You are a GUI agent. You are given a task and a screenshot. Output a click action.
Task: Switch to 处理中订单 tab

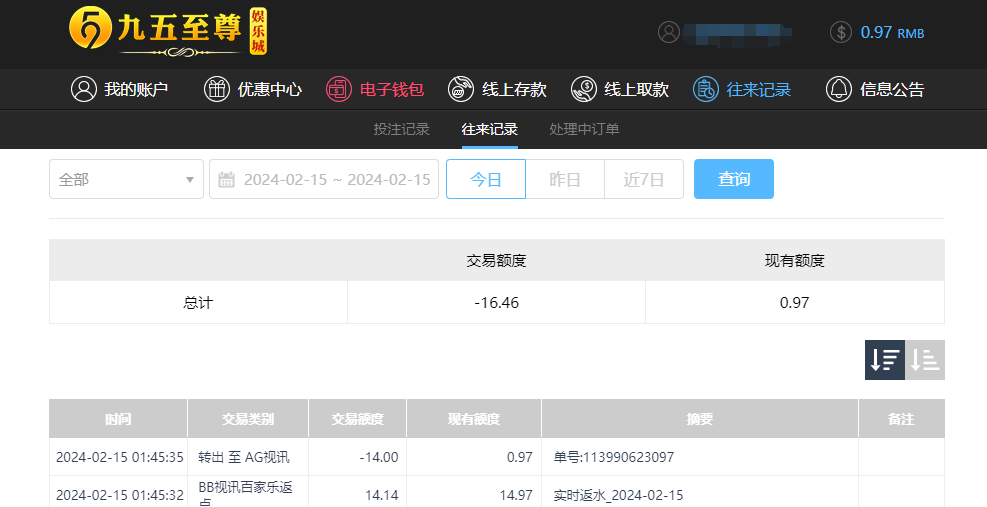584,129
